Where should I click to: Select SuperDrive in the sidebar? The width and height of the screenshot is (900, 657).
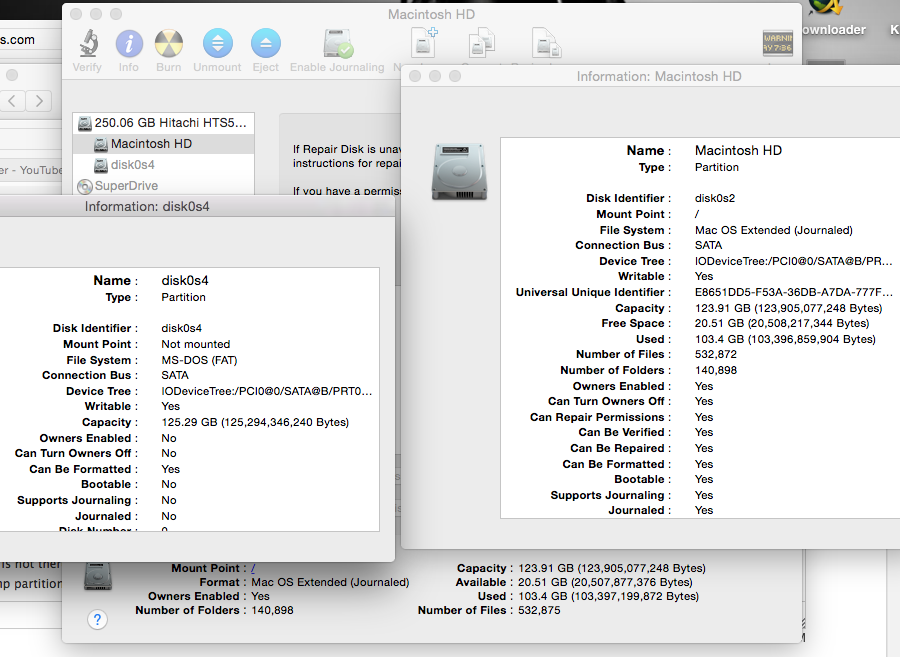(126, 186)
